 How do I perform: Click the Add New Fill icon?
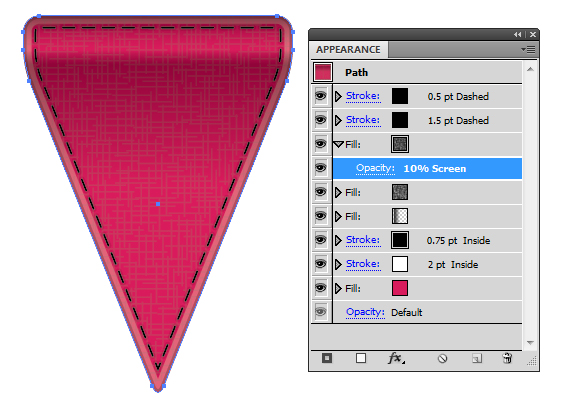coord(361,358)
